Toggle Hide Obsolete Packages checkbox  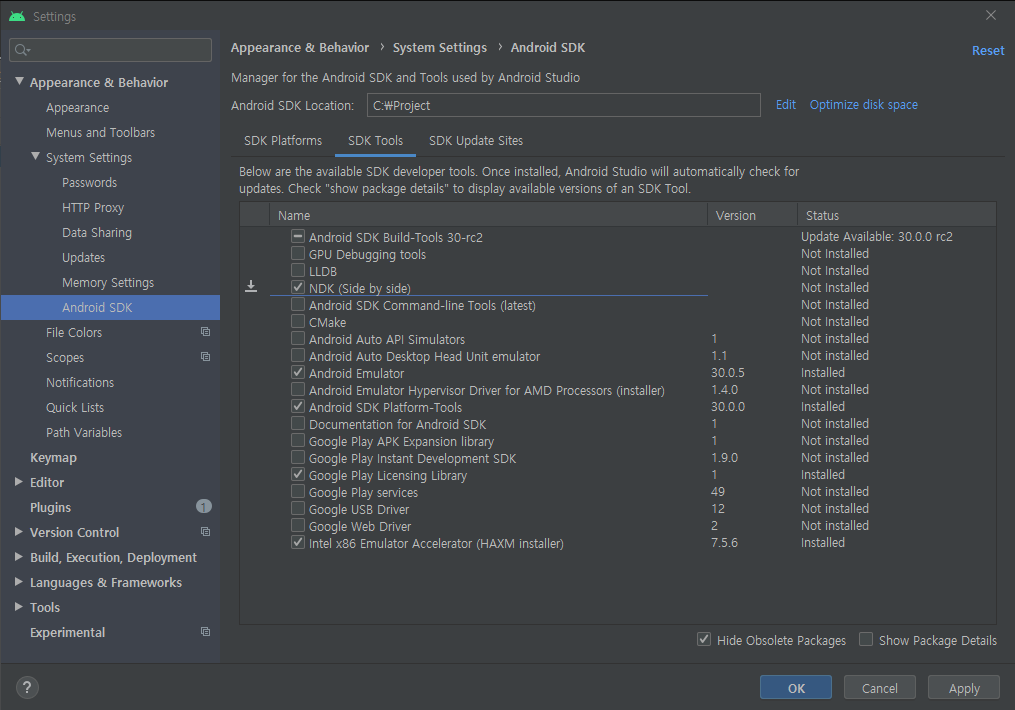click(704, 639)
